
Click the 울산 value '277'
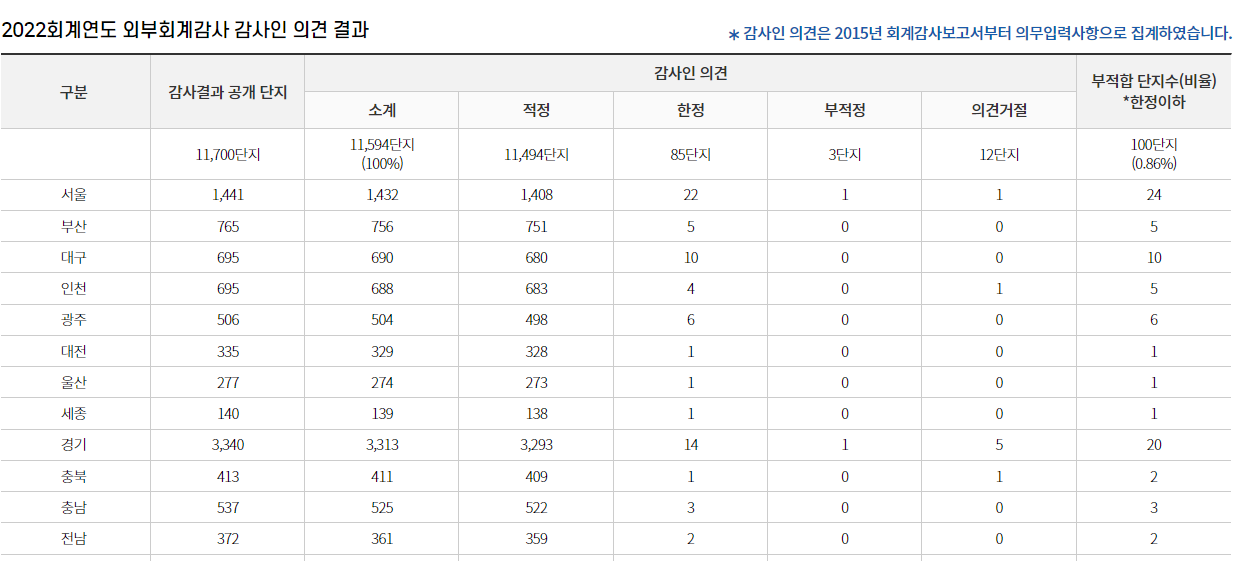tap(228, 383)
